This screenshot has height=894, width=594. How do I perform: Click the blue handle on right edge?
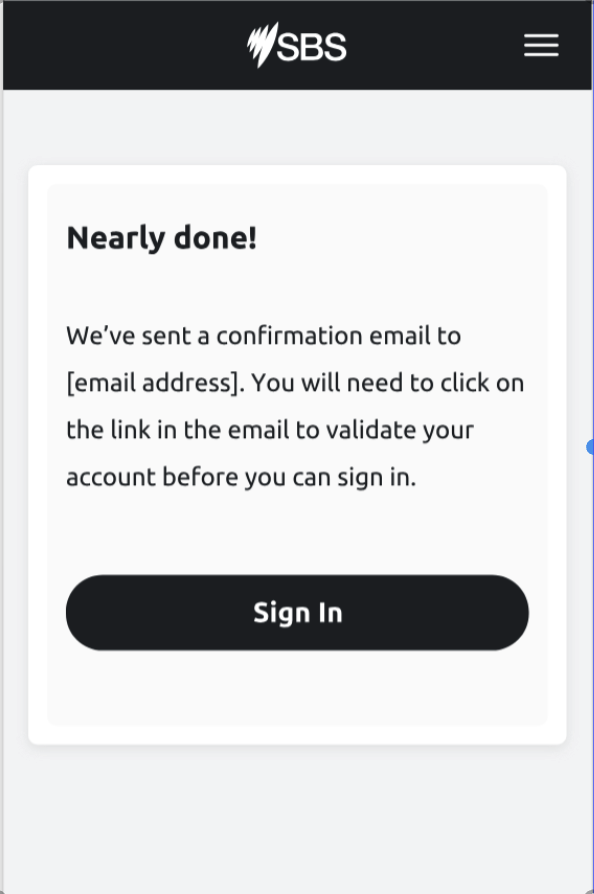click(590, 448)
